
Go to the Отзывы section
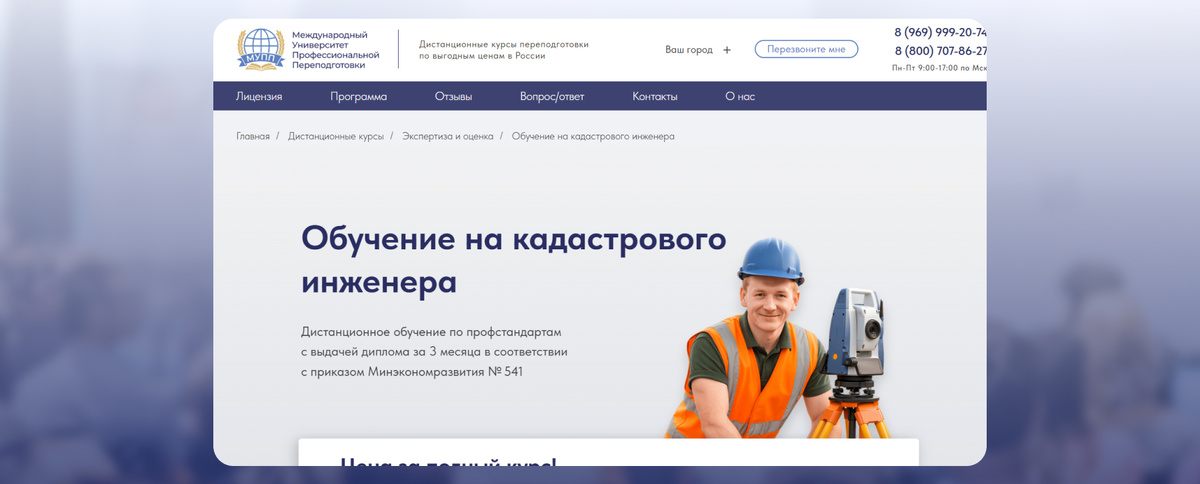tap(453, 97)
